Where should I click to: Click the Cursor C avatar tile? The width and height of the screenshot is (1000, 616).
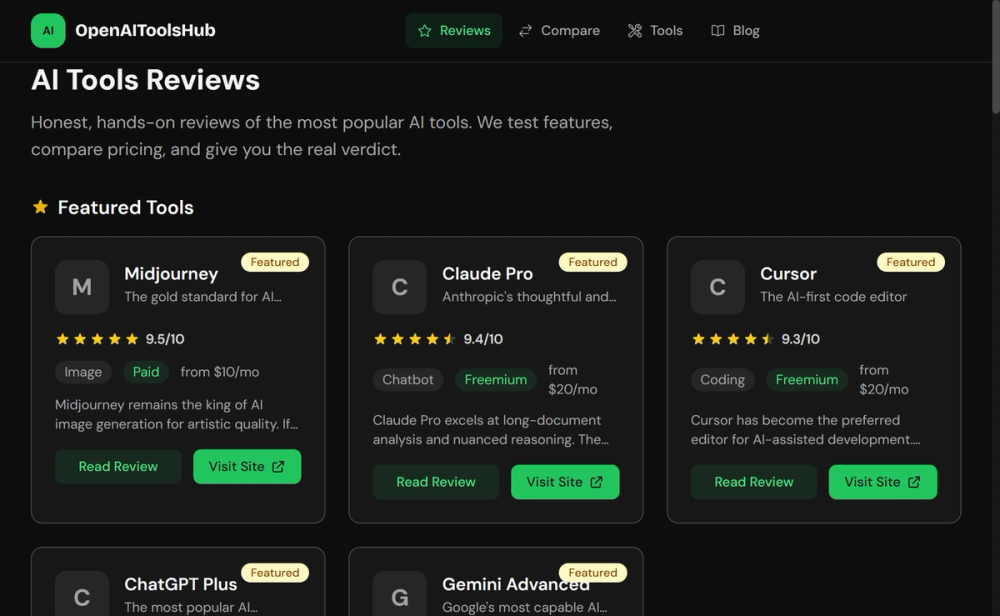click(x=717, y=287)
